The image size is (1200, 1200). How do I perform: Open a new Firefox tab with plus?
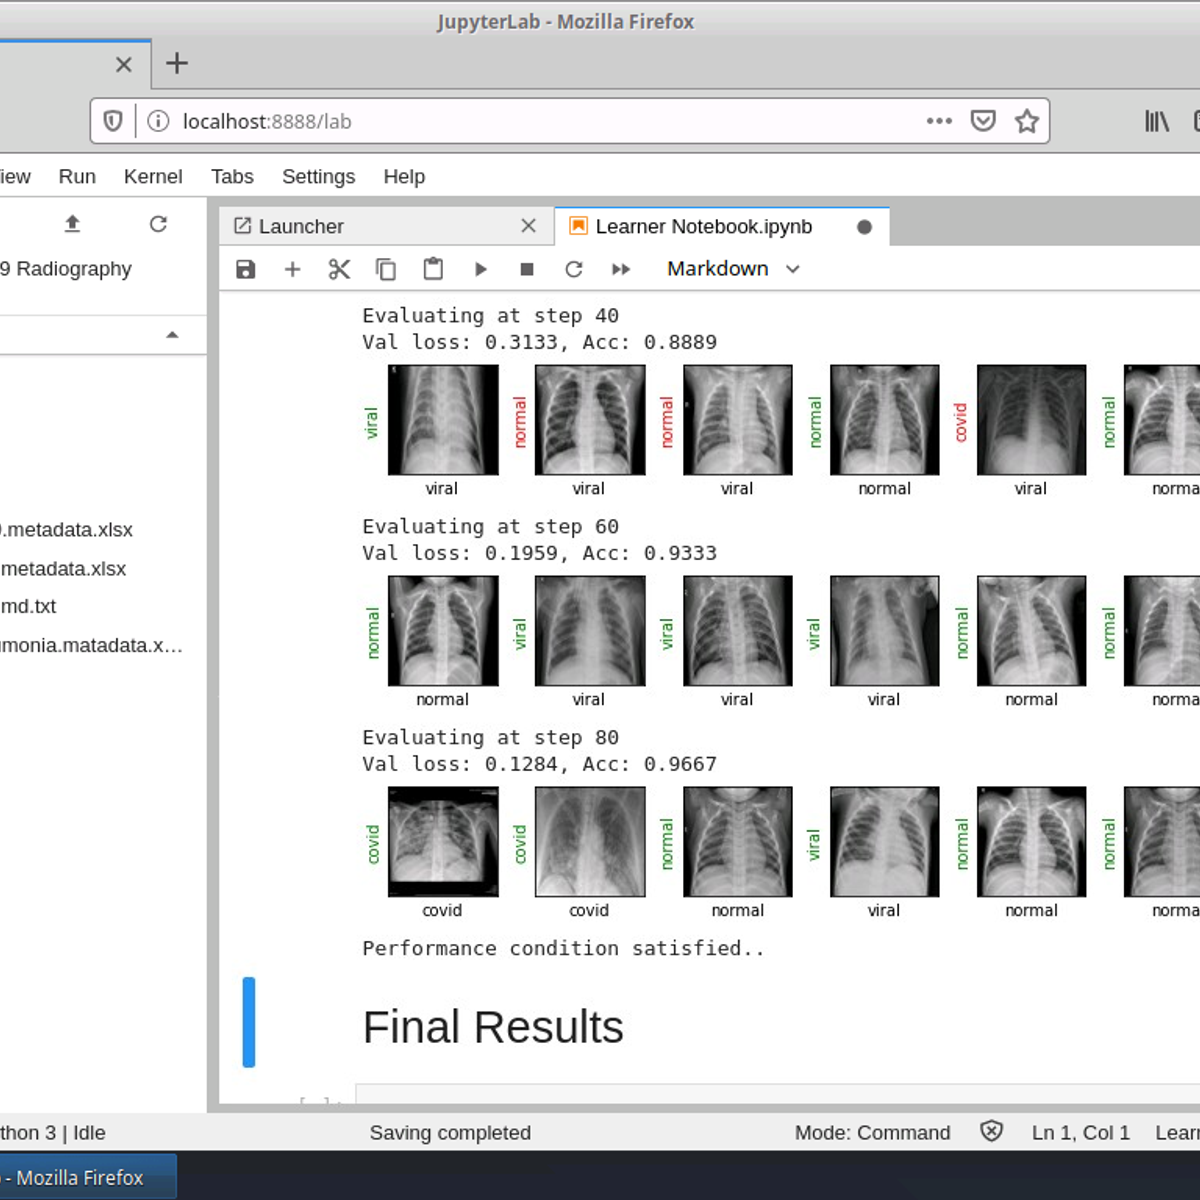(x=177, y=63)
